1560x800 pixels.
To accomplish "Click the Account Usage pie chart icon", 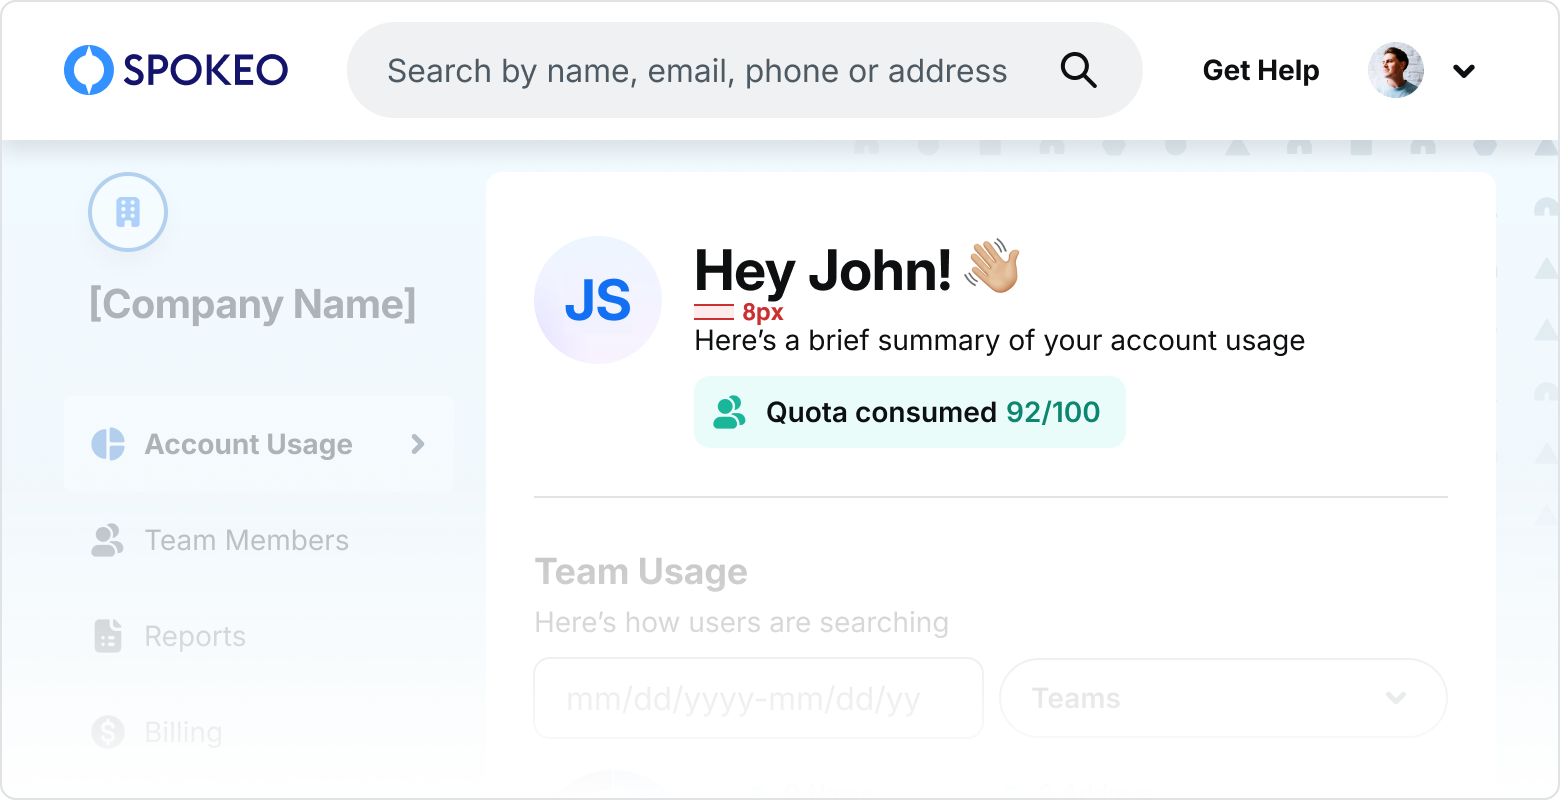I will click(x=108, y=444).
